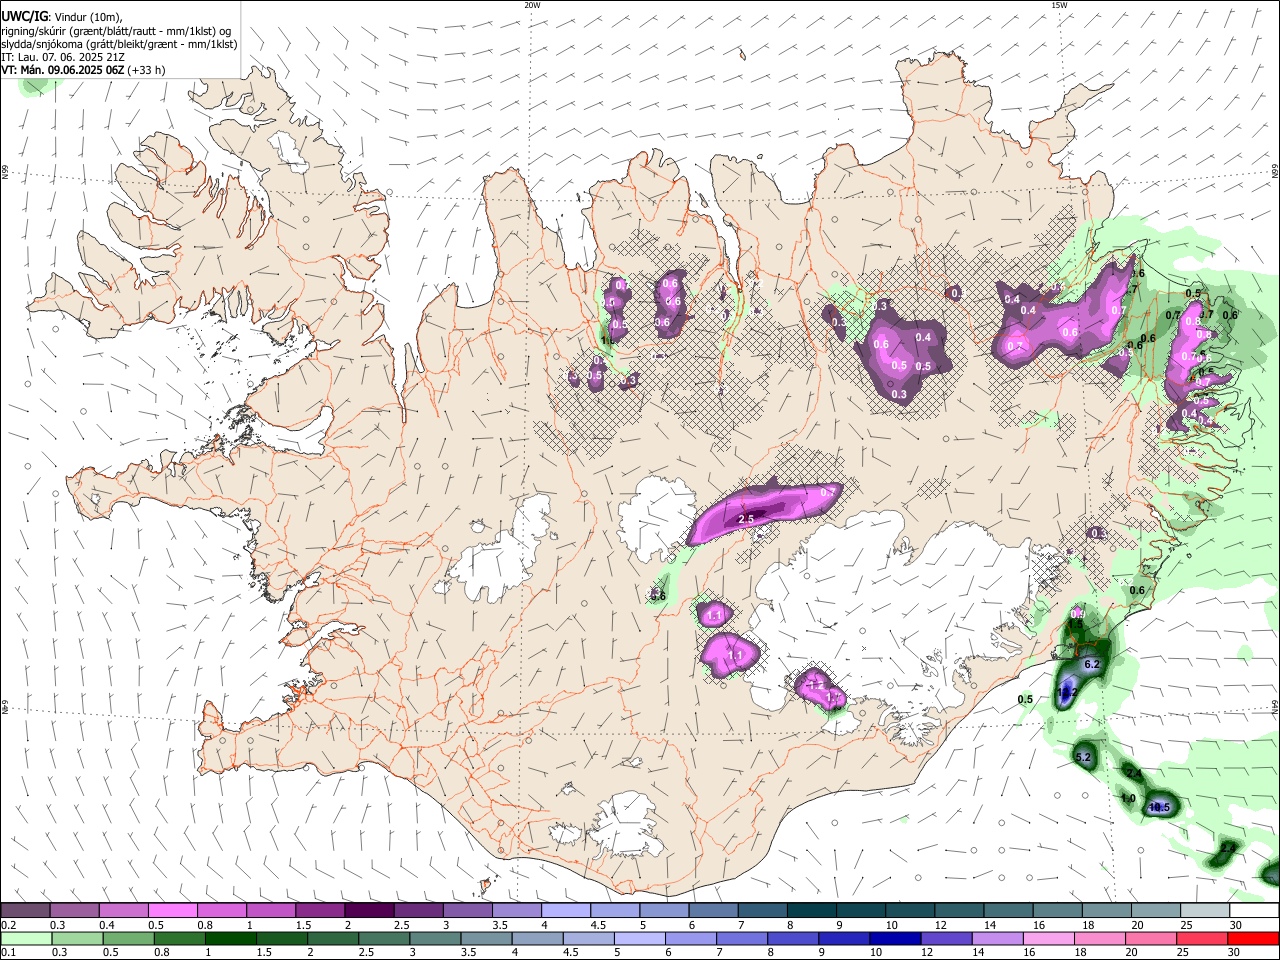The height and width of the screenshot is (960, 1280).
Task: Select top legend swatch between 0.5 and 0.8
Action: (x=172, y=911)
